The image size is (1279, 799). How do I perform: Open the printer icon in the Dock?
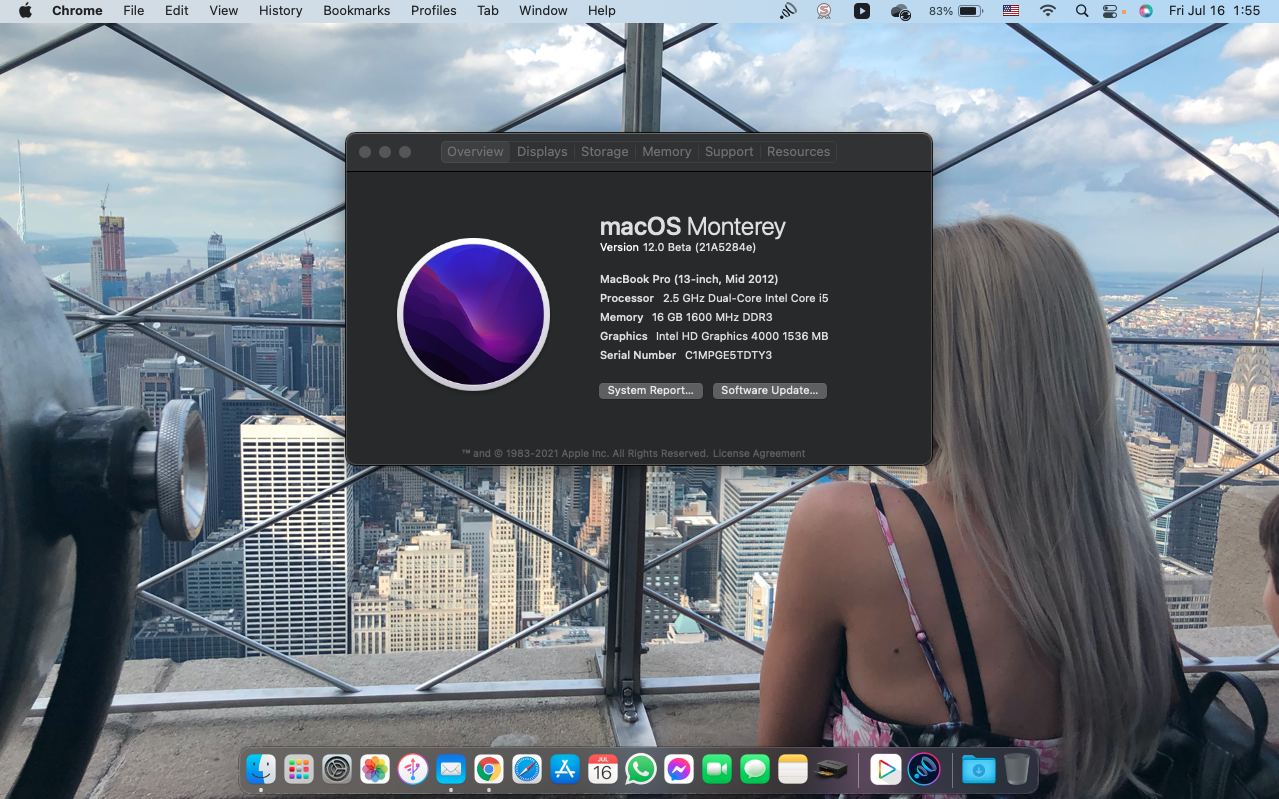point(831,769)
